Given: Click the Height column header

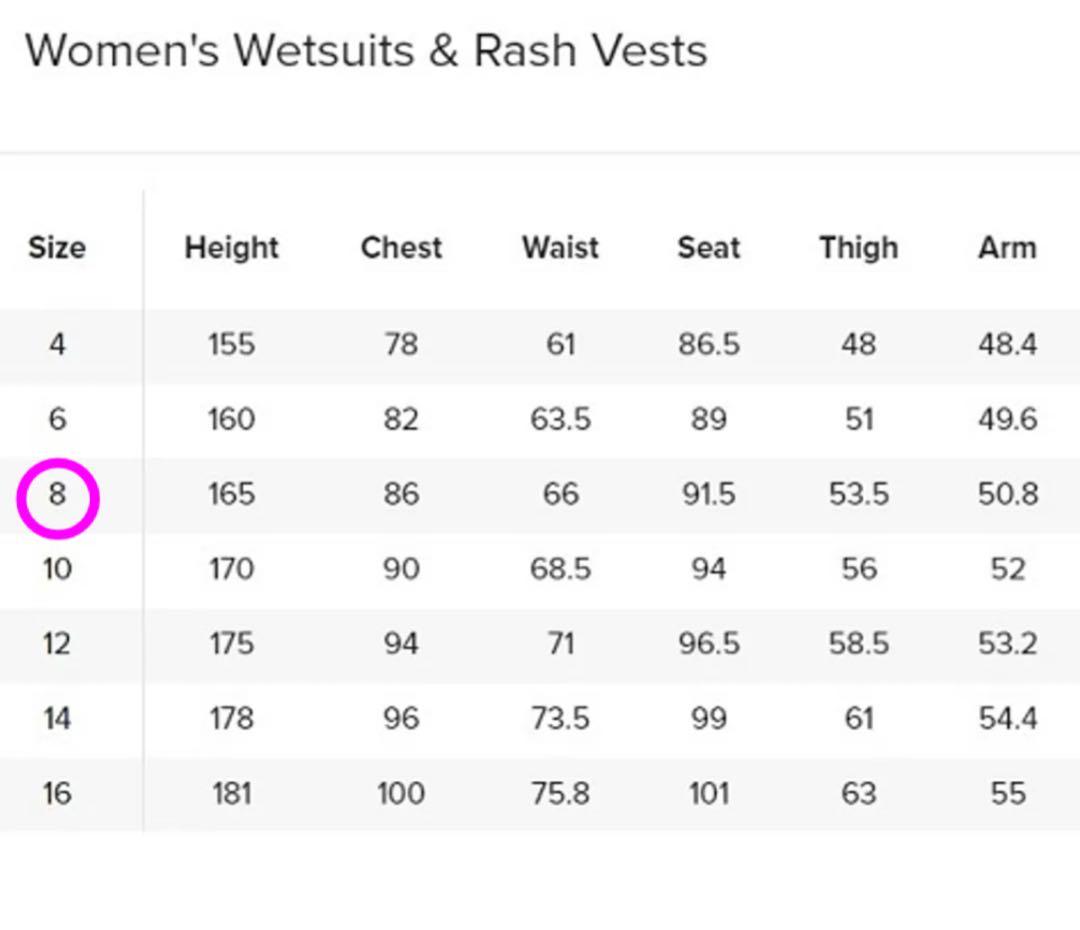Looking at the screenshot, I should pyautogui.click(x=231, y=248).
